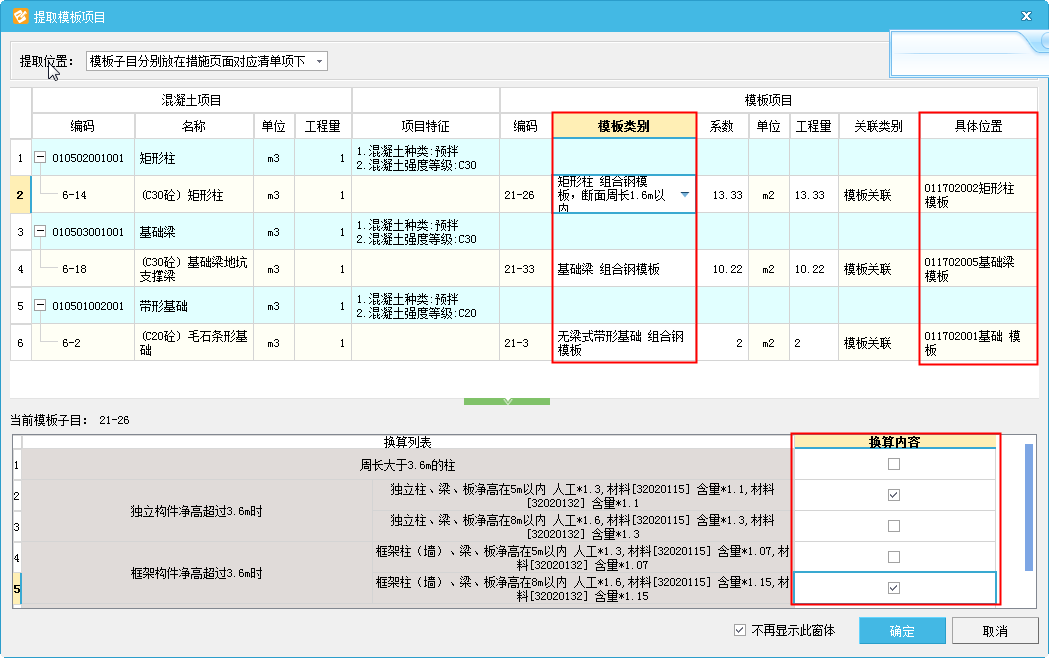1049x658 pixels.
Task: Uncheck the 框架柱 8m以内 conversion checkbox
Action: [894, 588]
